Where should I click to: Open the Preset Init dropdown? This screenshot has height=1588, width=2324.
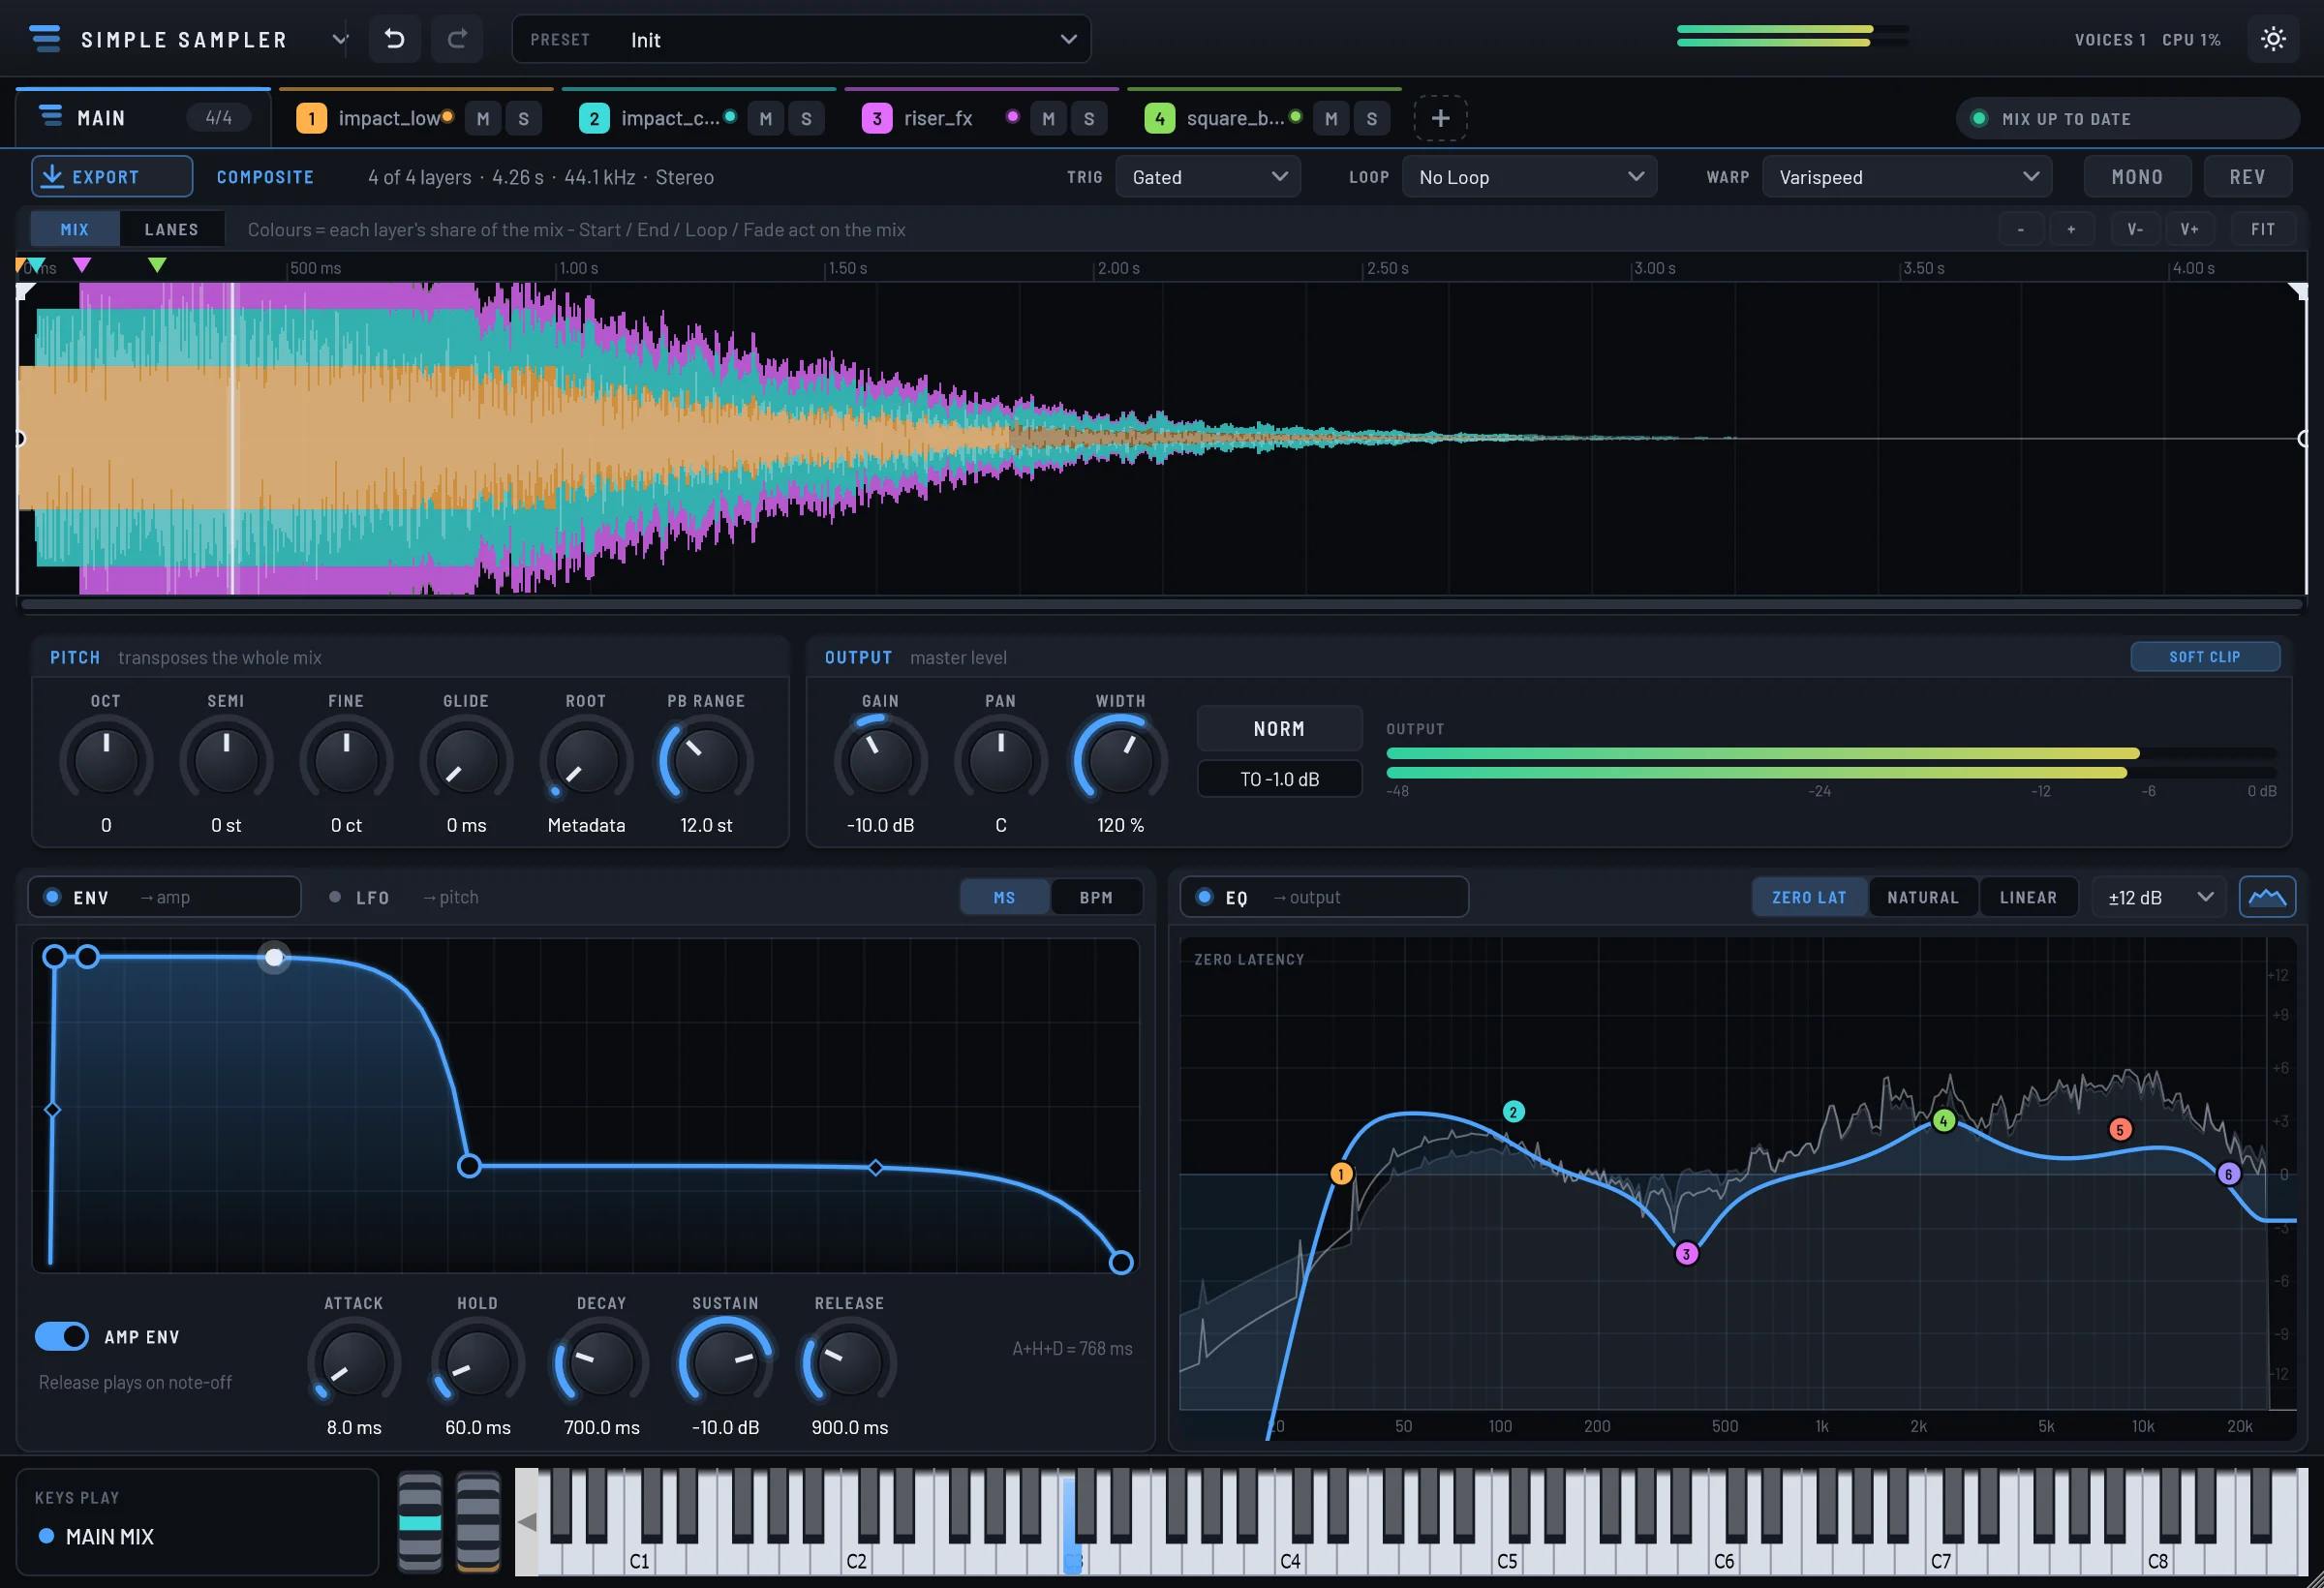801,39
